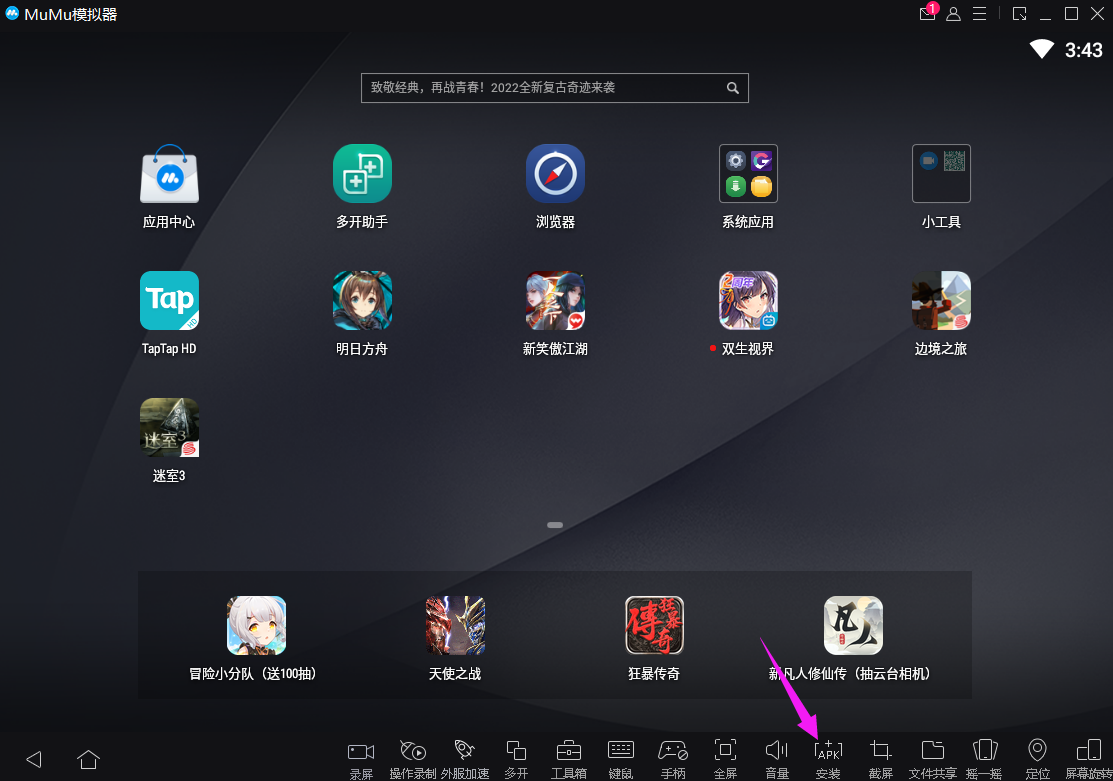Open recommended game 冒险小分队
The height and width of the screenshot is (781, 1113).
point(256,626)
